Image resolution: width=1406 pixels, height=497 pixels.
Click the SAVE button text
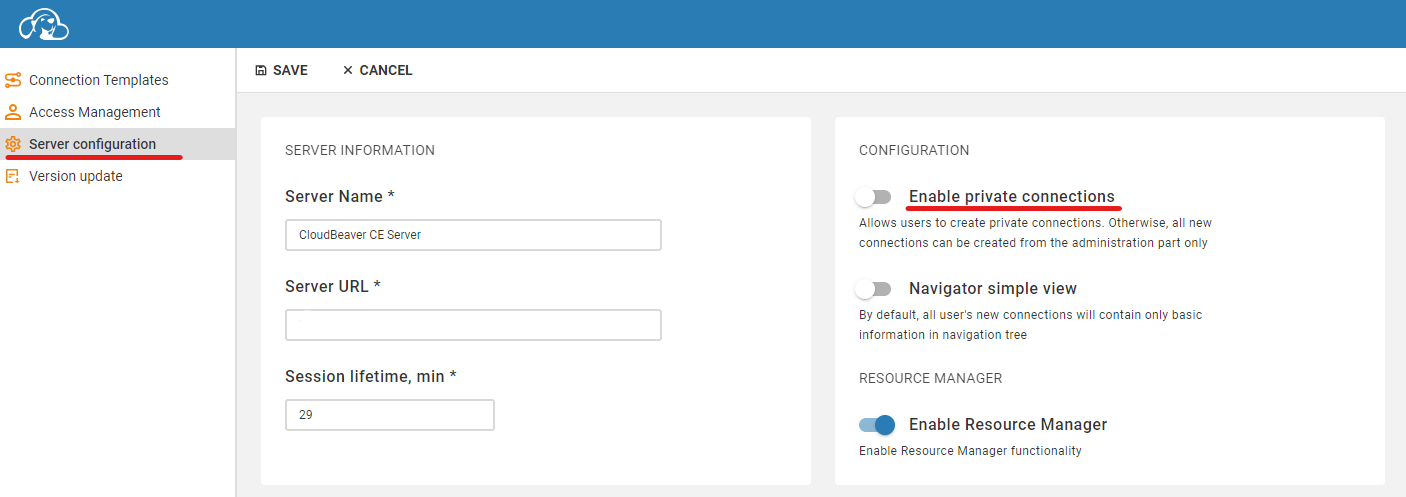click(290, 70)
